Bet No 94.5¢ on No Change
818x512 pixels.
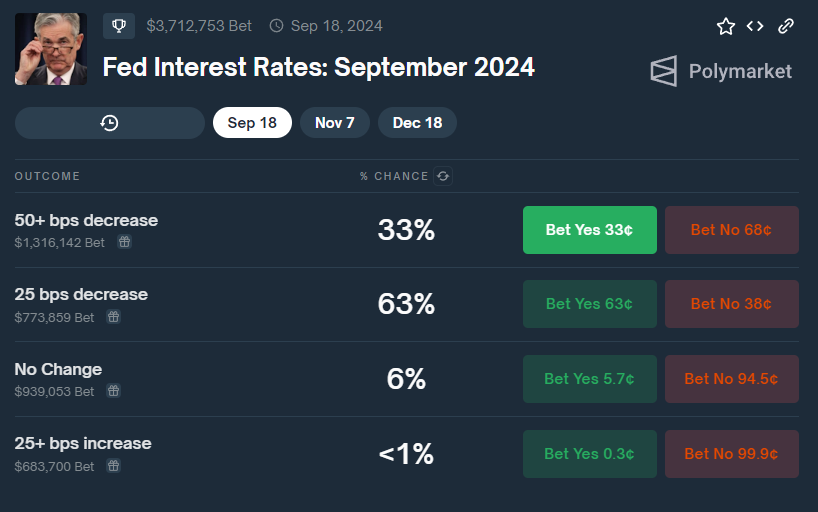pyautogui.click(x=731, y=379)
